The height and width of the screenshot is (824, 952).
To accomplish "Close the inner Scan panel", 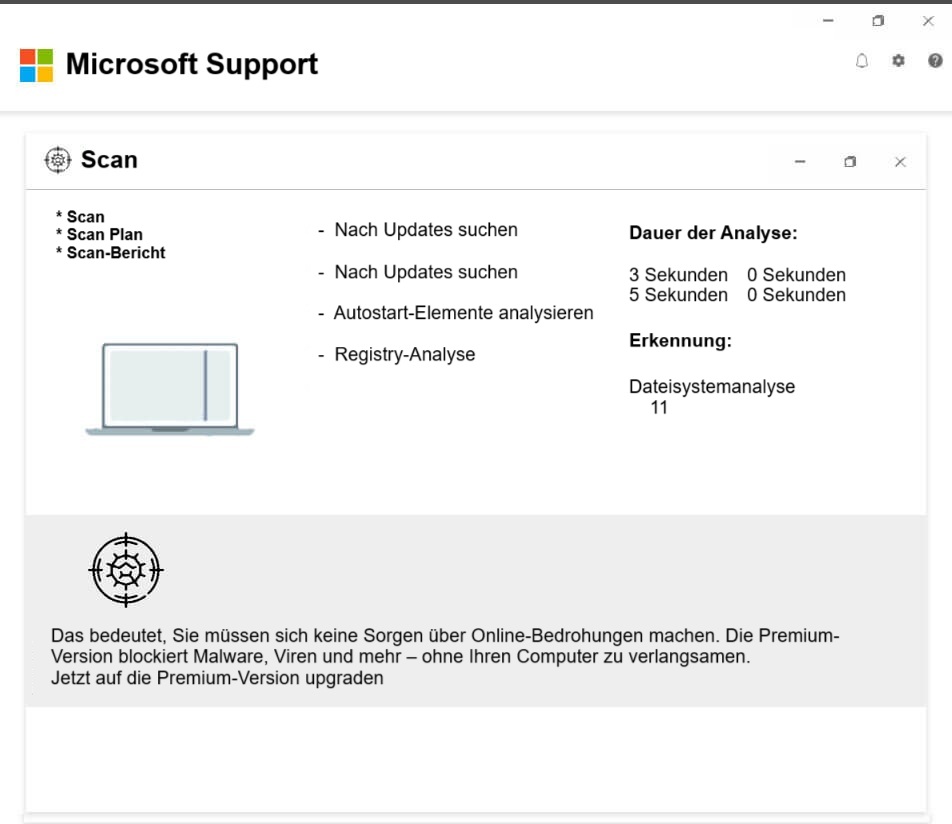I will tap(900, 162).
